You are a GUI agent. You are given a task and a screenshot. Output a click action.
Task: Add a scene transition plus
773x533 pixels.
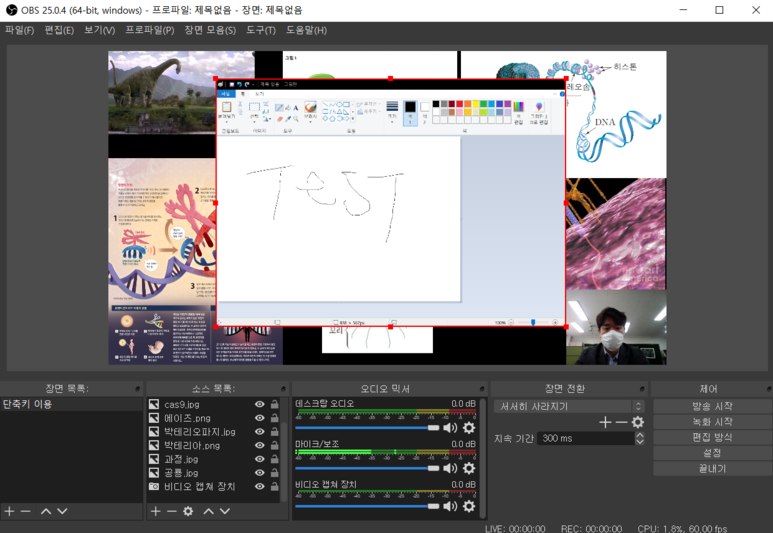[605, 422]
